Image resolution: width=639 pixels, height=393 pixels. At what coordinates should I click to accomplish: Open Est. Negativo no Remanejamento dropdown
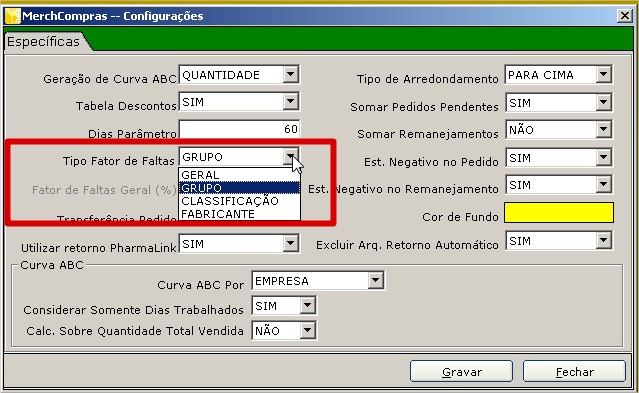(604, 185)
